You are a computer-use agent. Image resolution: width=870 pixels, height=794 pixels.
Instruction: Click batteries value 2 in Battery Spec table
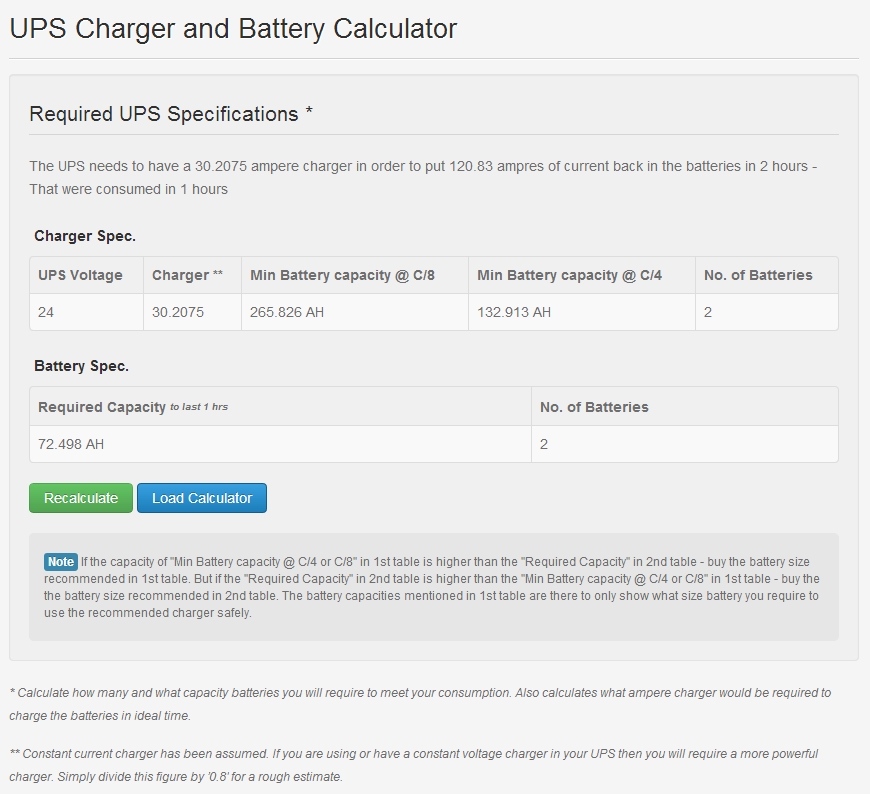pos(685,444)
